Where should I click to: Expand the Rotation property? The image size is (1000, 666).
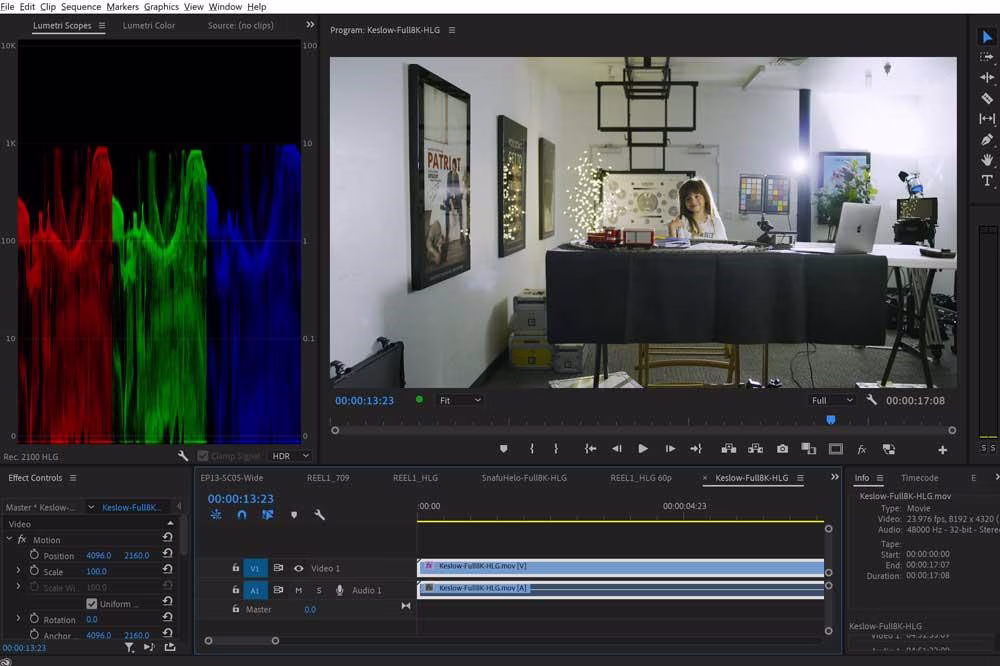tap(18, 620)
